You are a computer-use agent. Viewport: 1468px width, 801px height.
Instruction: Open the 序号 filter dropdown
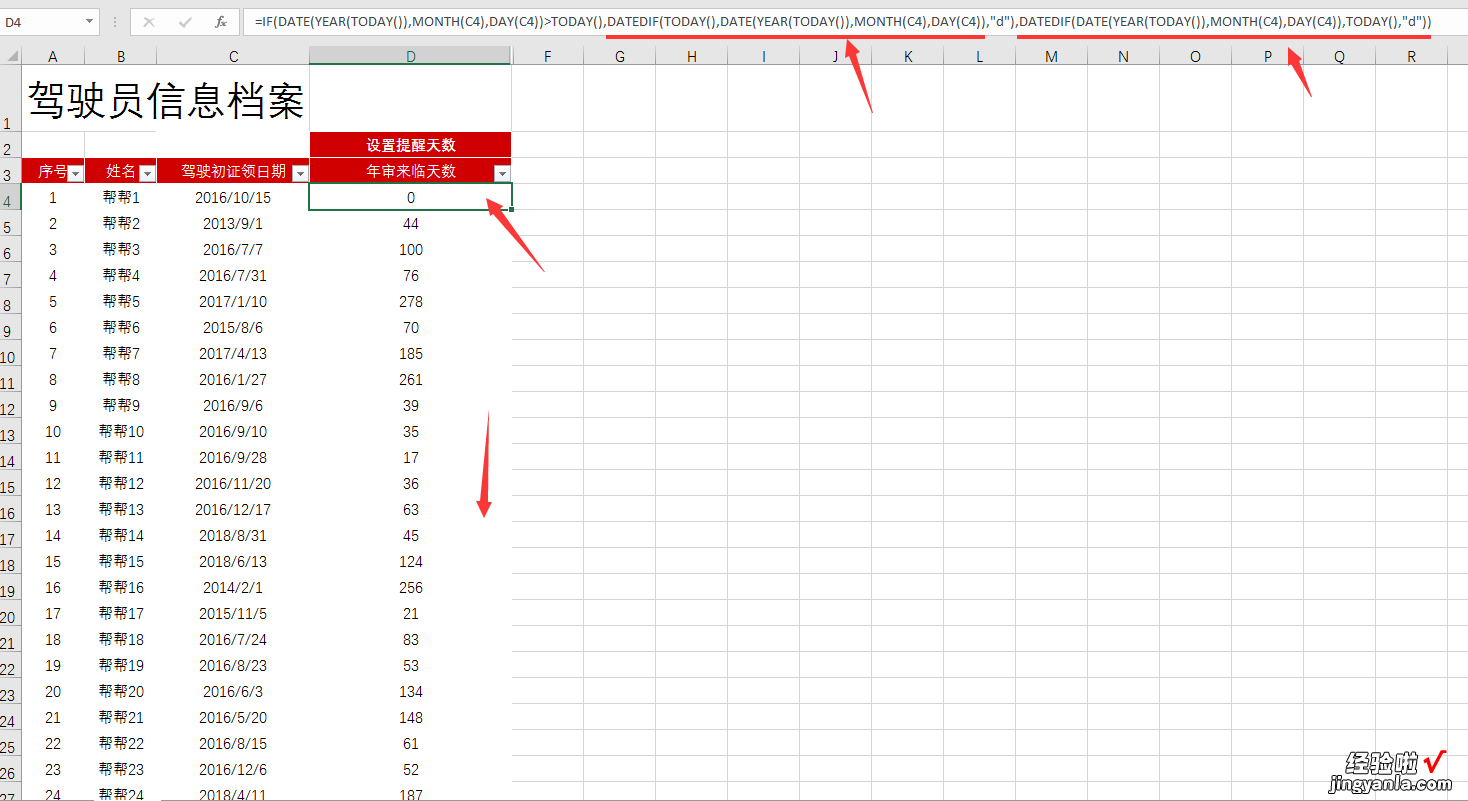point(76,174)
